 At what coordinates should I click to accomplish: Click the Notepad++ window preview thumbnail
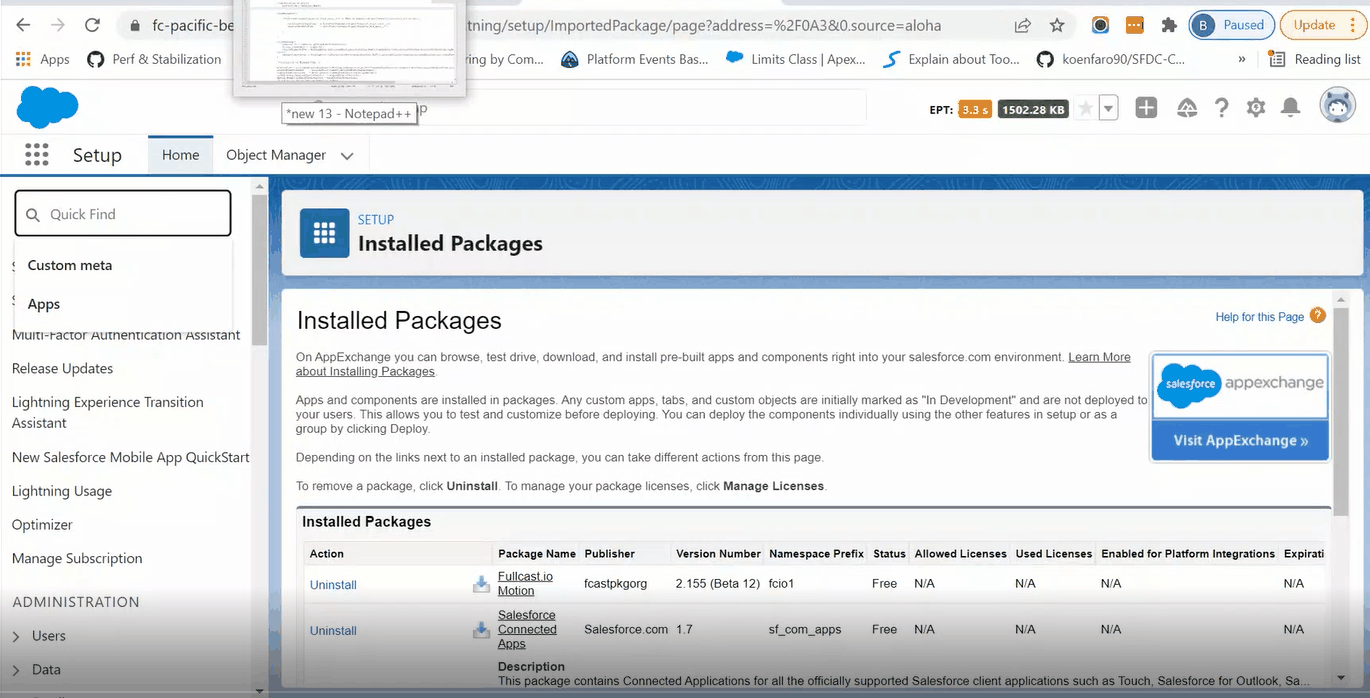coord(349,48)
